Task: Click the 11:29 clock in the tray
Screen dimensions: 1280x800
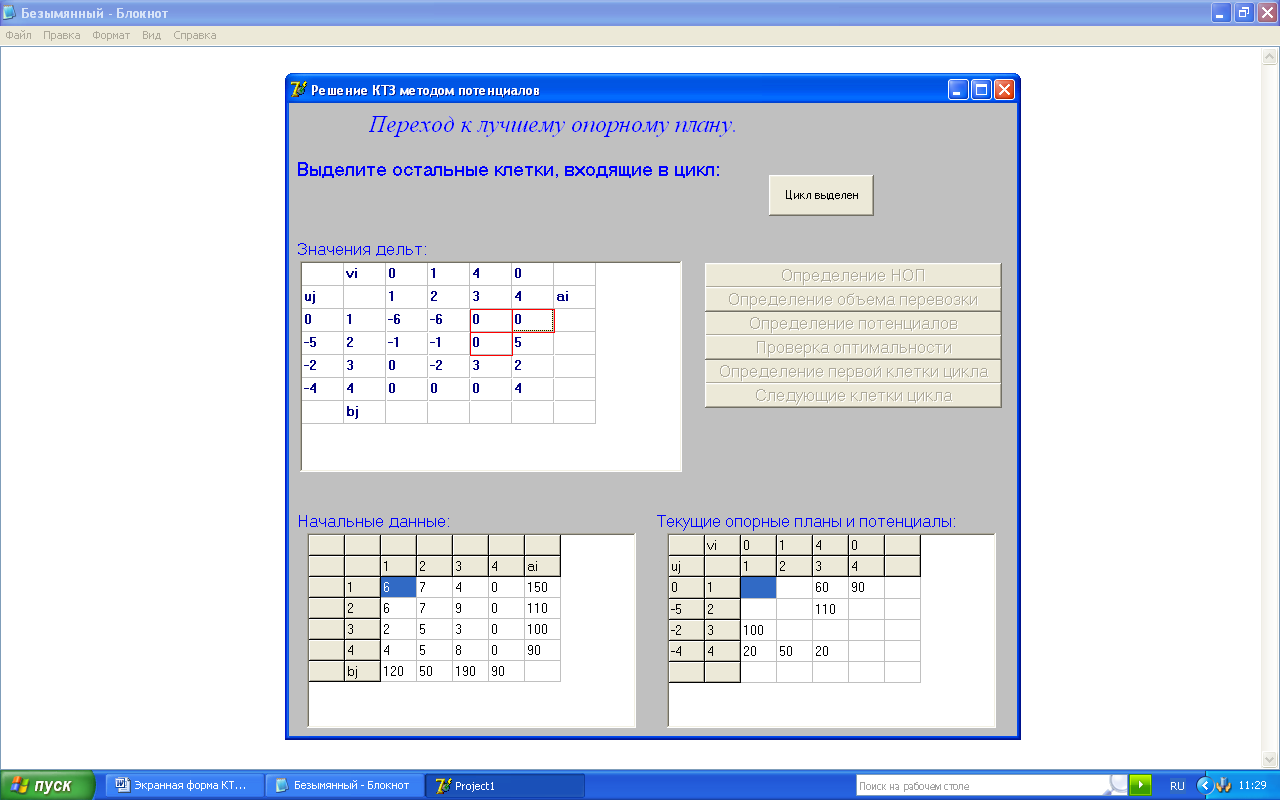Action: [x=1253, y=786]
